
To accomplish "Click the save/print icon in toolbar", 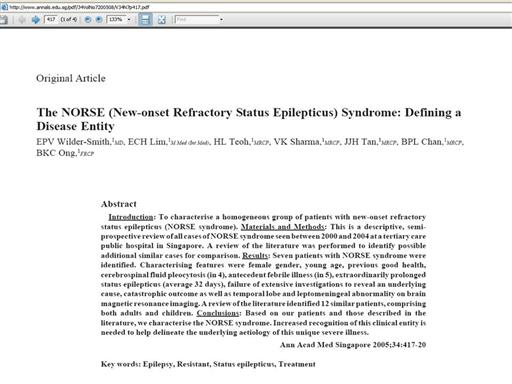I will coord(3,20).
